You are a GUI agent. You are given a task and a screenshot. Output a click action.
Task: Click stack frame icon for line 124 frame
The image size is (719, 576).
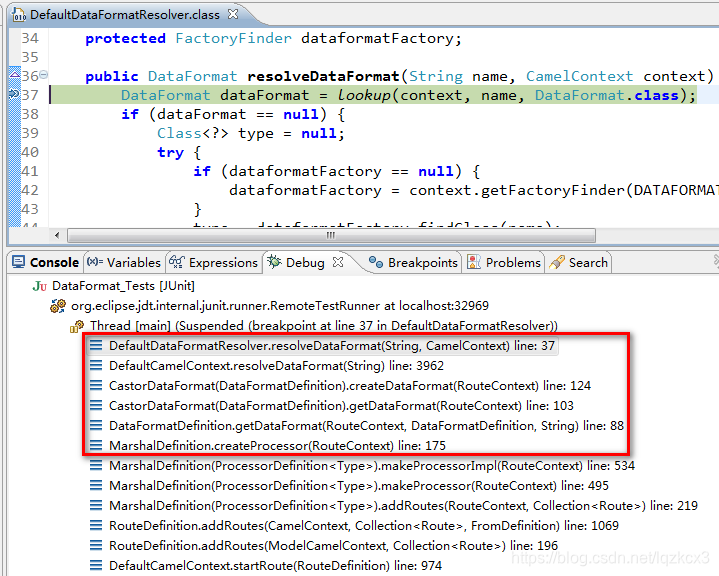pyautogui.click(x=96, y=385)
